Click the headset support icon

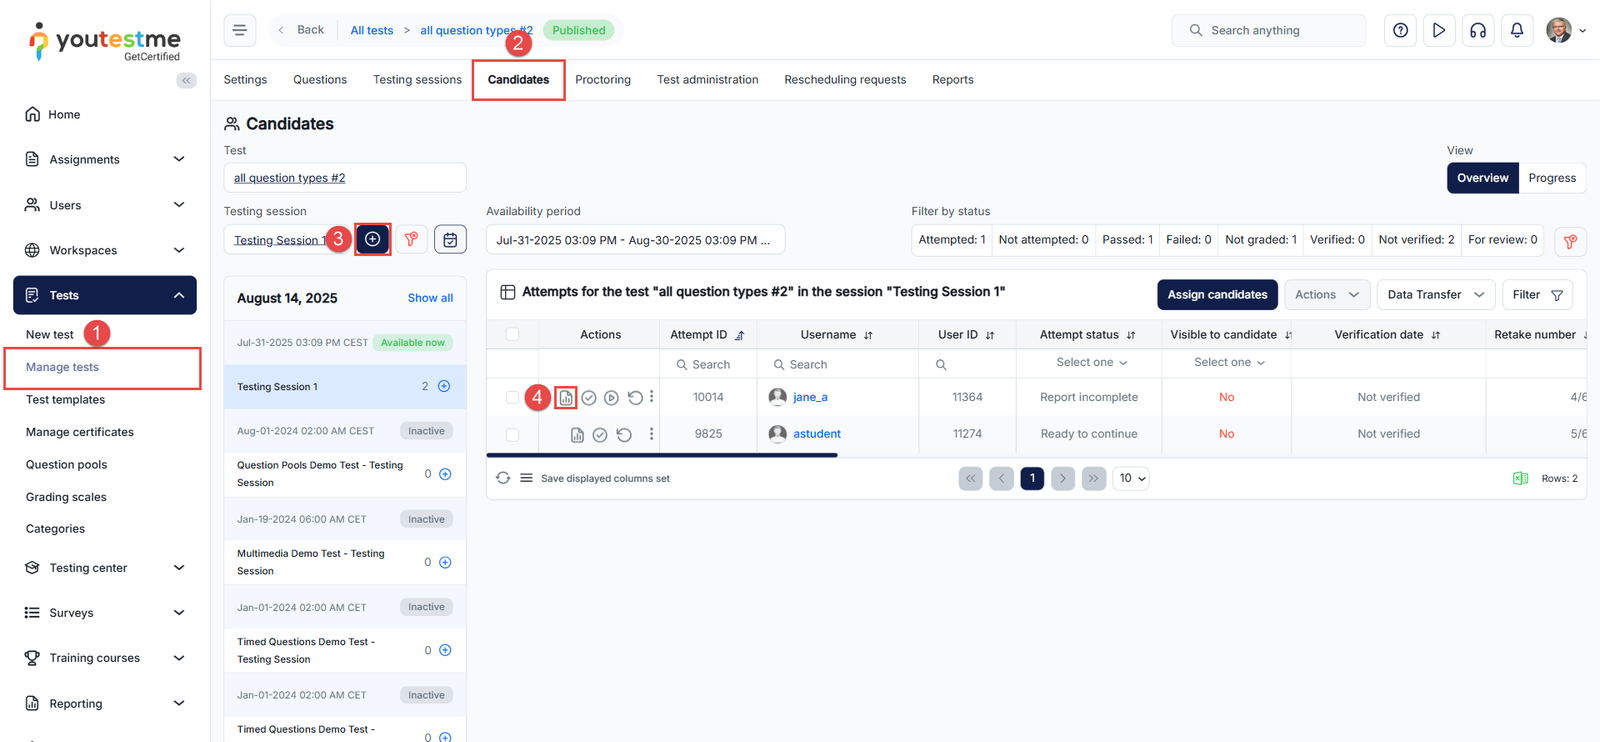tap(1477, 30)
